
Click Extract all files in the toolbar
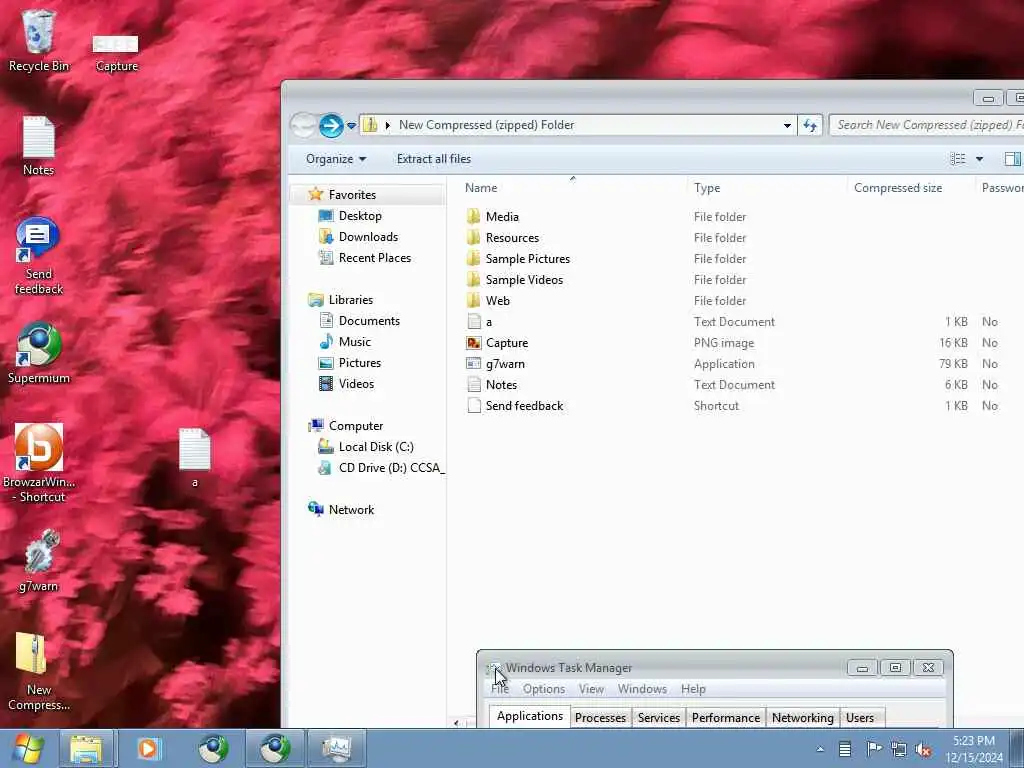coord(434,159)
